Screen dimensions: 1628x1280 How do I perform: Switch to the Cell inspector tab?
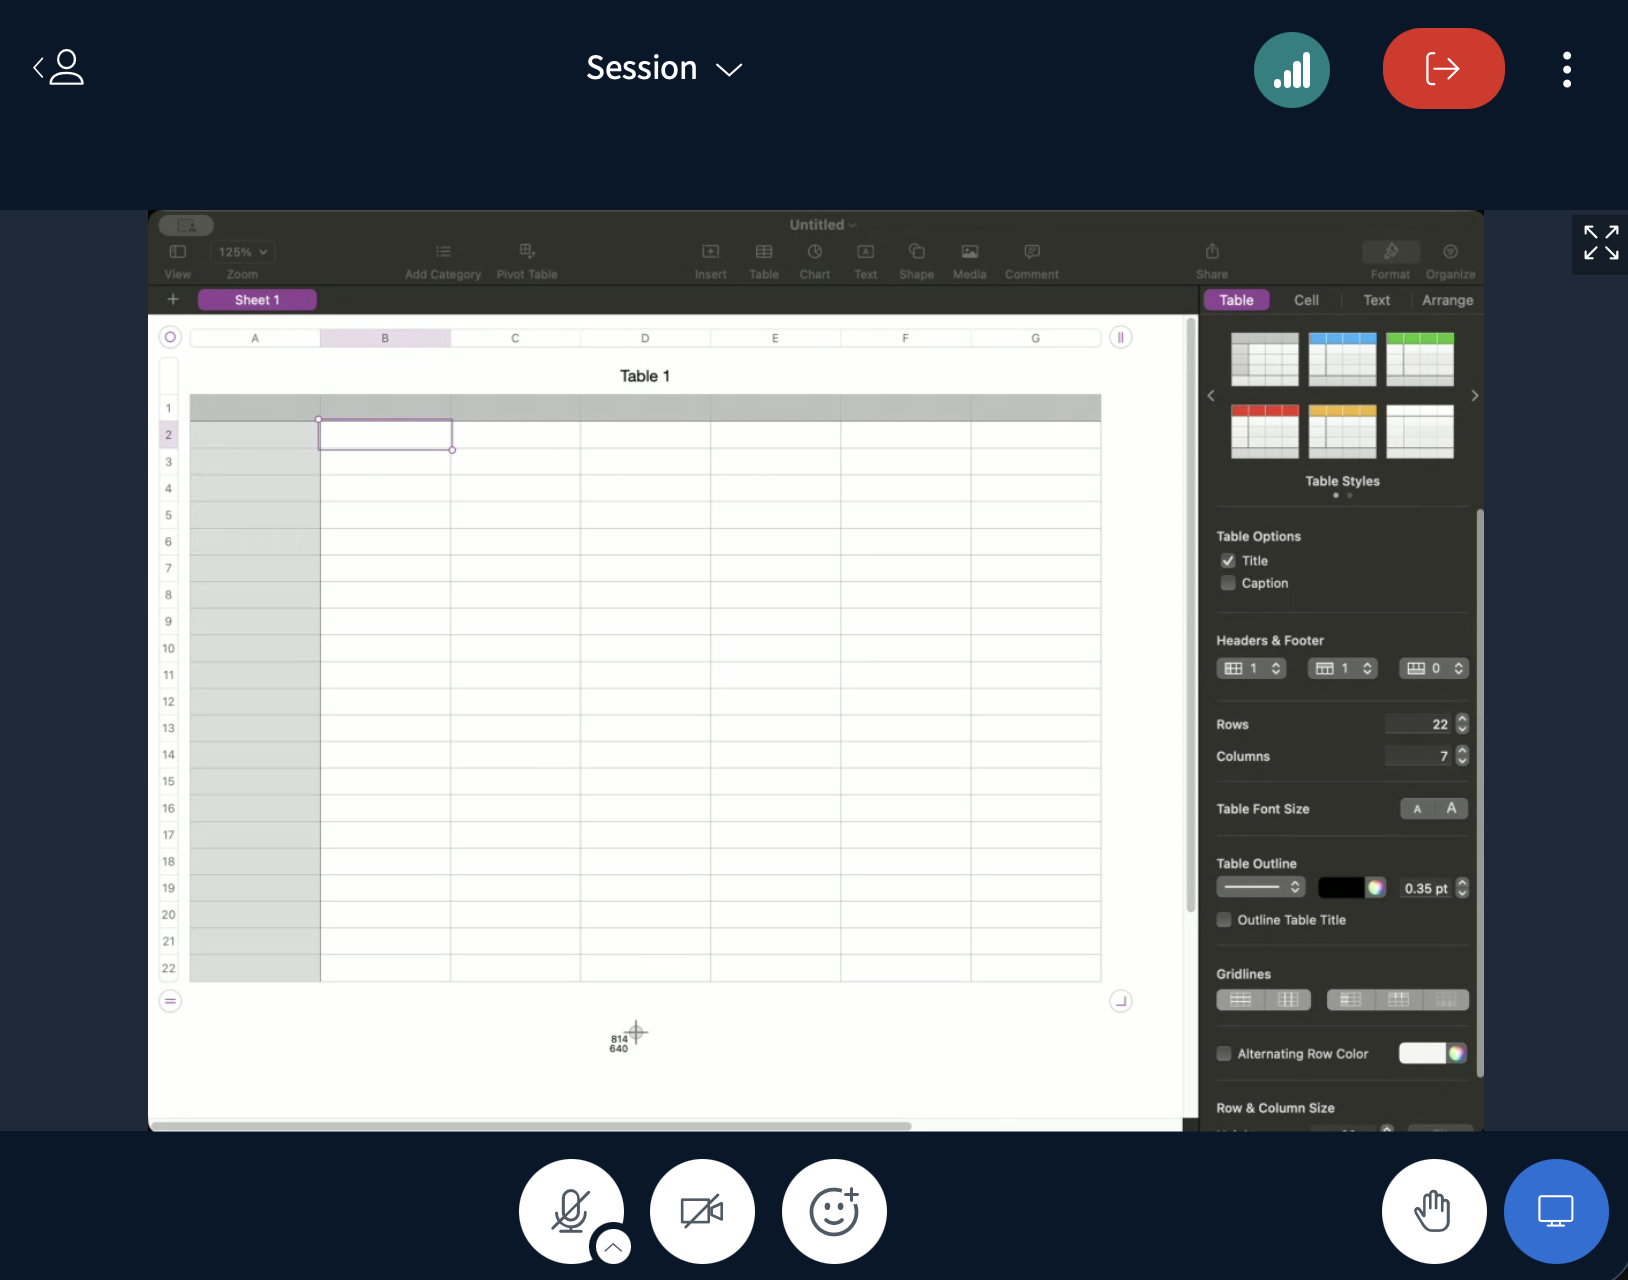1306,300
